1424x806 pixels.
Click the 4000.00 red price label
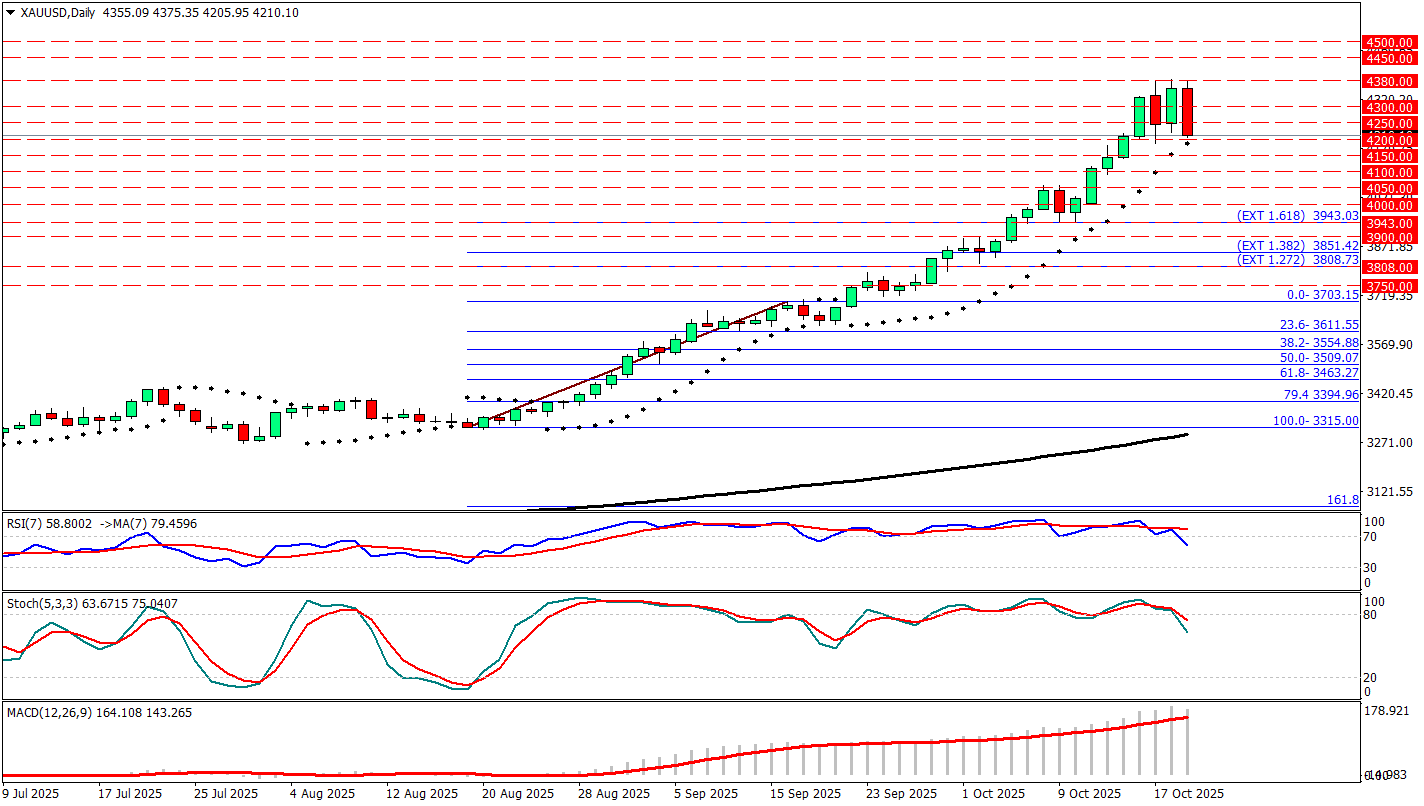[1390, 205]
